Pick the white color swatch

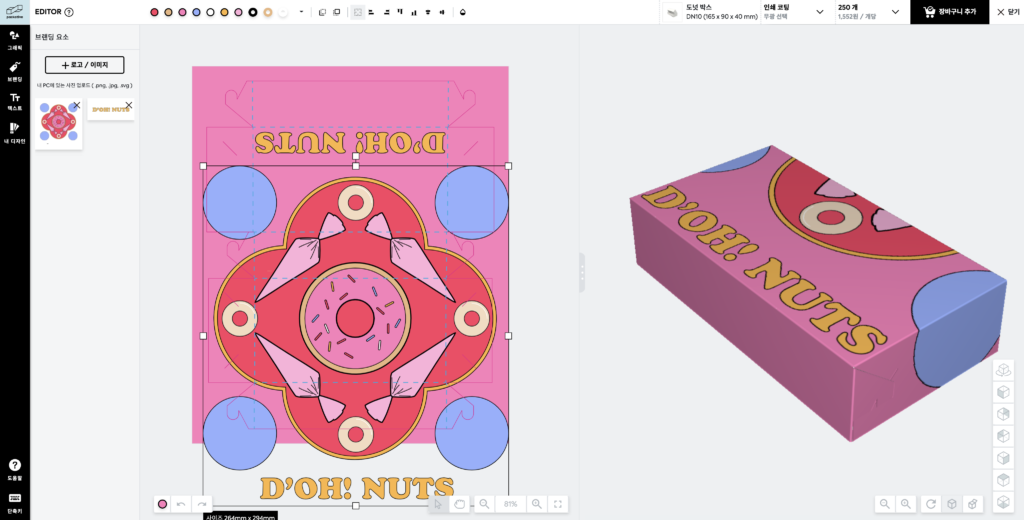210,12
